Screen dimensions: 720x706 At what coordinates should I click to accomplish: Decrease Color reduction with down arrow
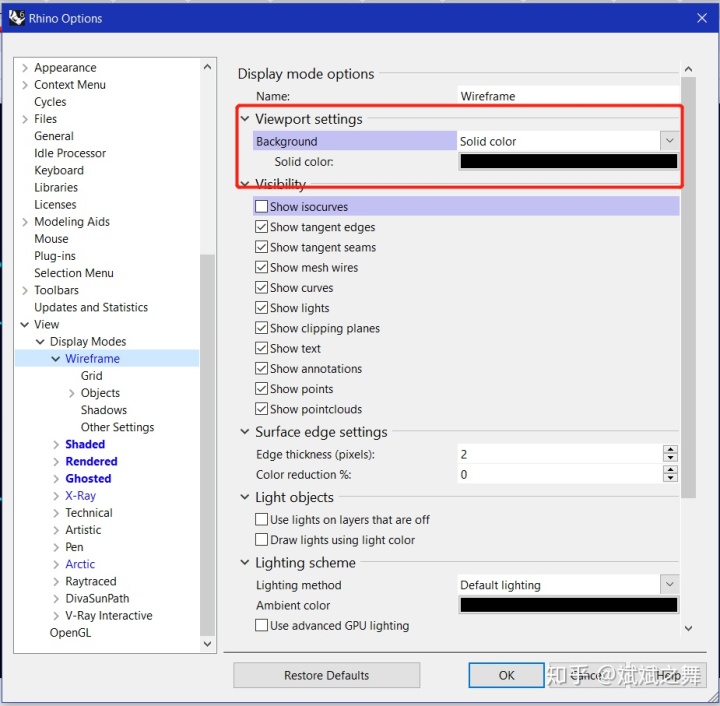(x=670, y=478)
